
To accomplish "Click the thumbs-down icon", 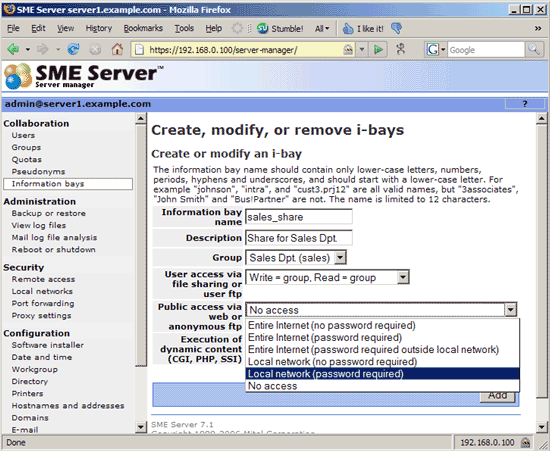I will [x=396, y=28].
